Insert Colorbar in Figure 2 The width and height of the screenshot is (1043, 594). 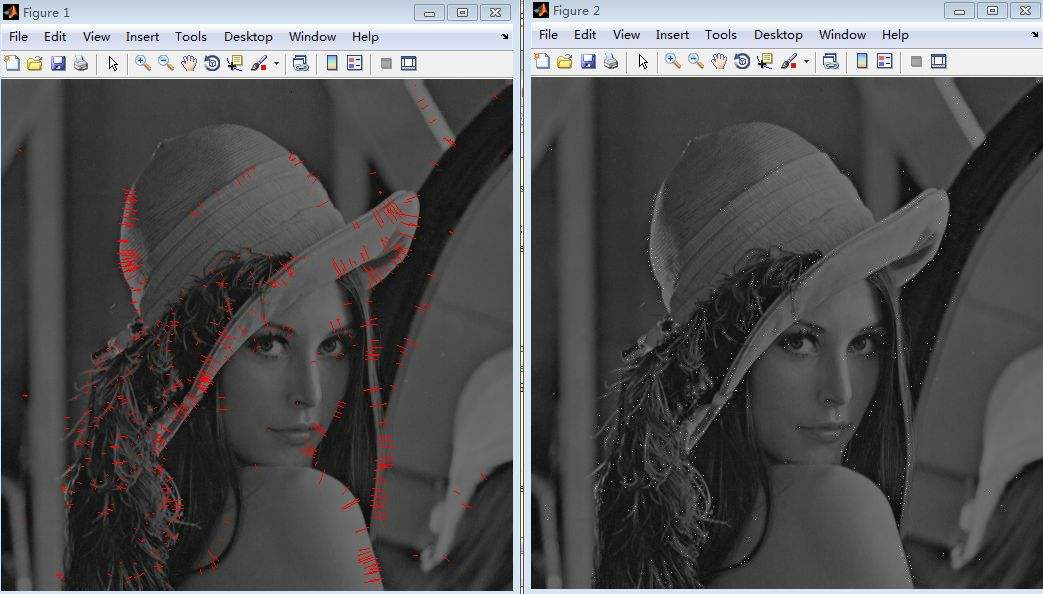(x=862, y=61)
